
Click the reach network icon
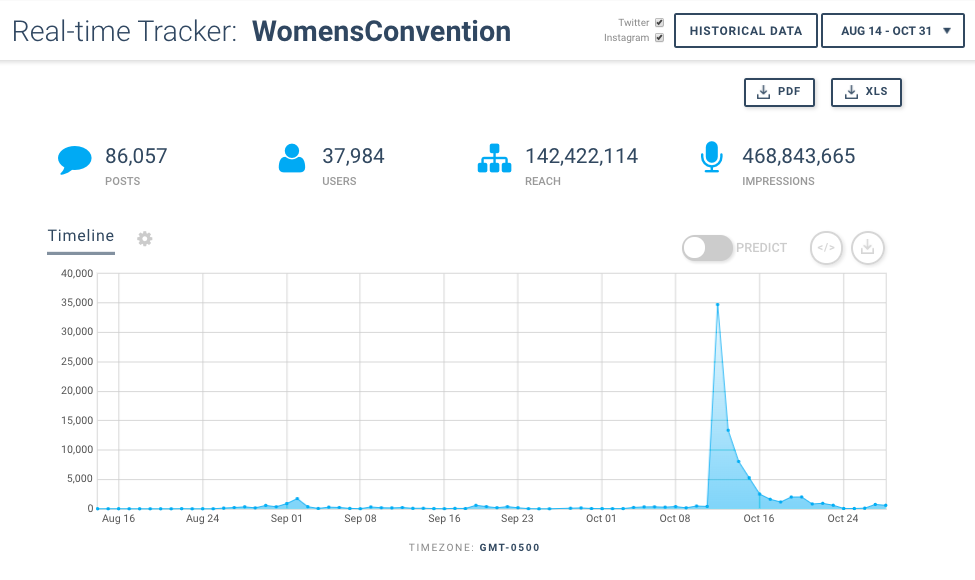pos(494,158)
